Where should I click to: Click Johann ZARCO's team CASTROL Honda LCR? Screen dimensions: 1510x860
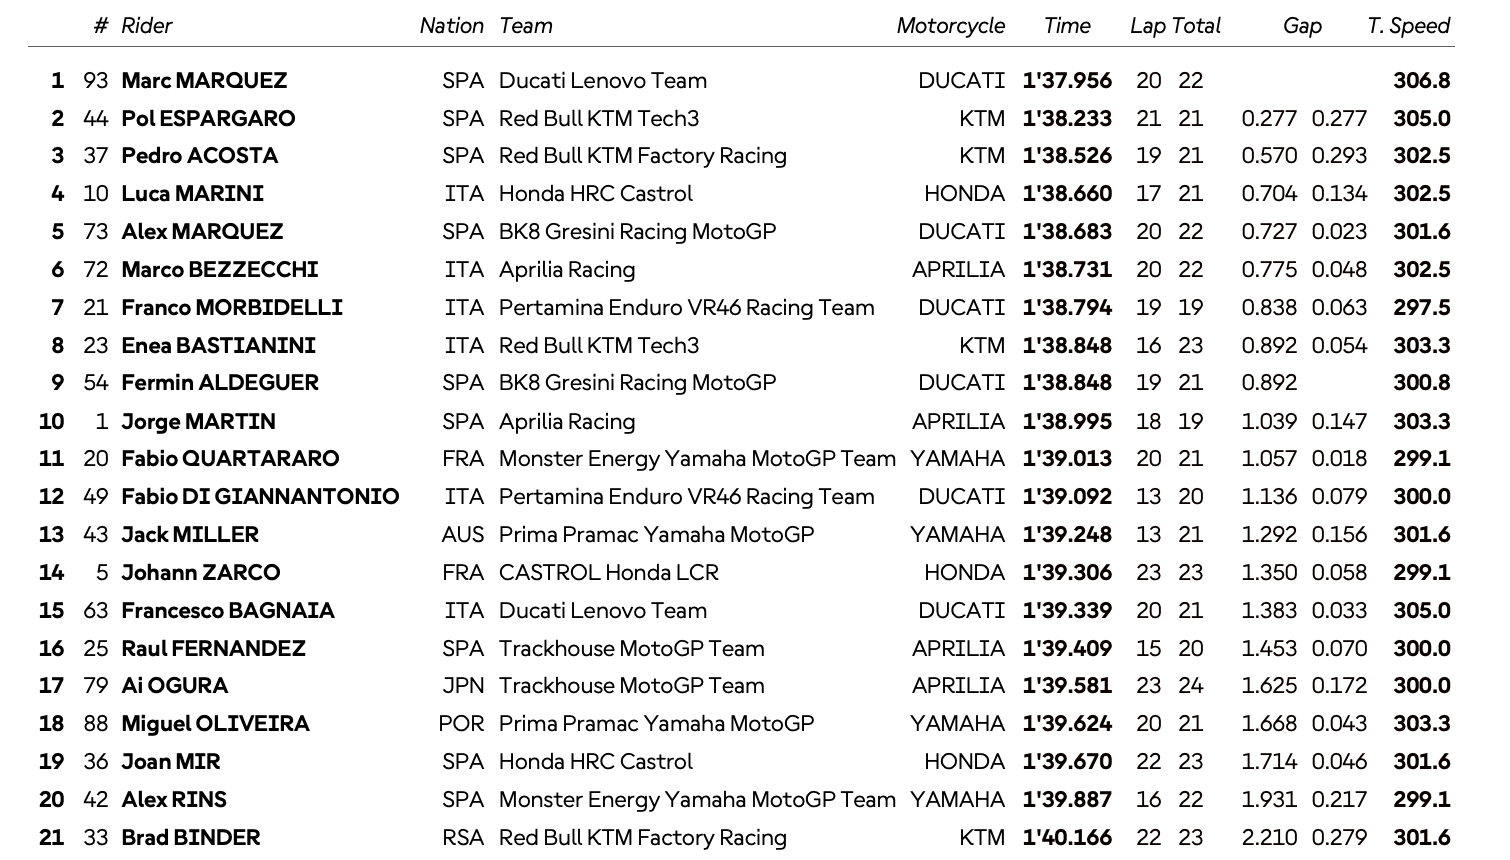[x=608, y=573]
